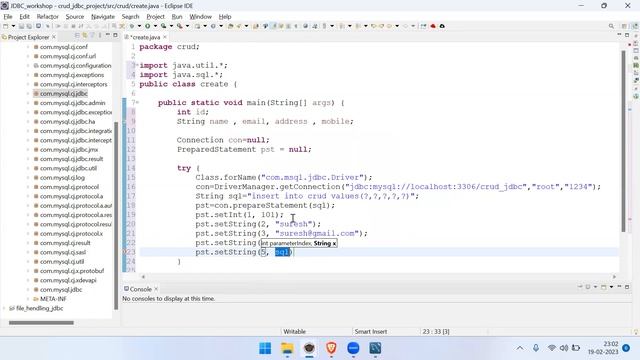Open File Explorer from taskbar
The width and height of the screenshot is (640, 360).
(287, 348)
